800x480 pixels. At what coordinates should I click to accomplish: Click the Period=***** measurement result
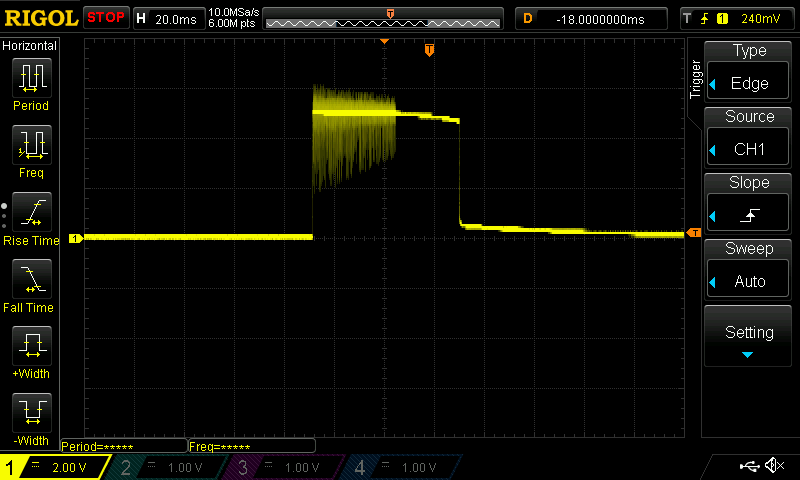click(123, 446)
